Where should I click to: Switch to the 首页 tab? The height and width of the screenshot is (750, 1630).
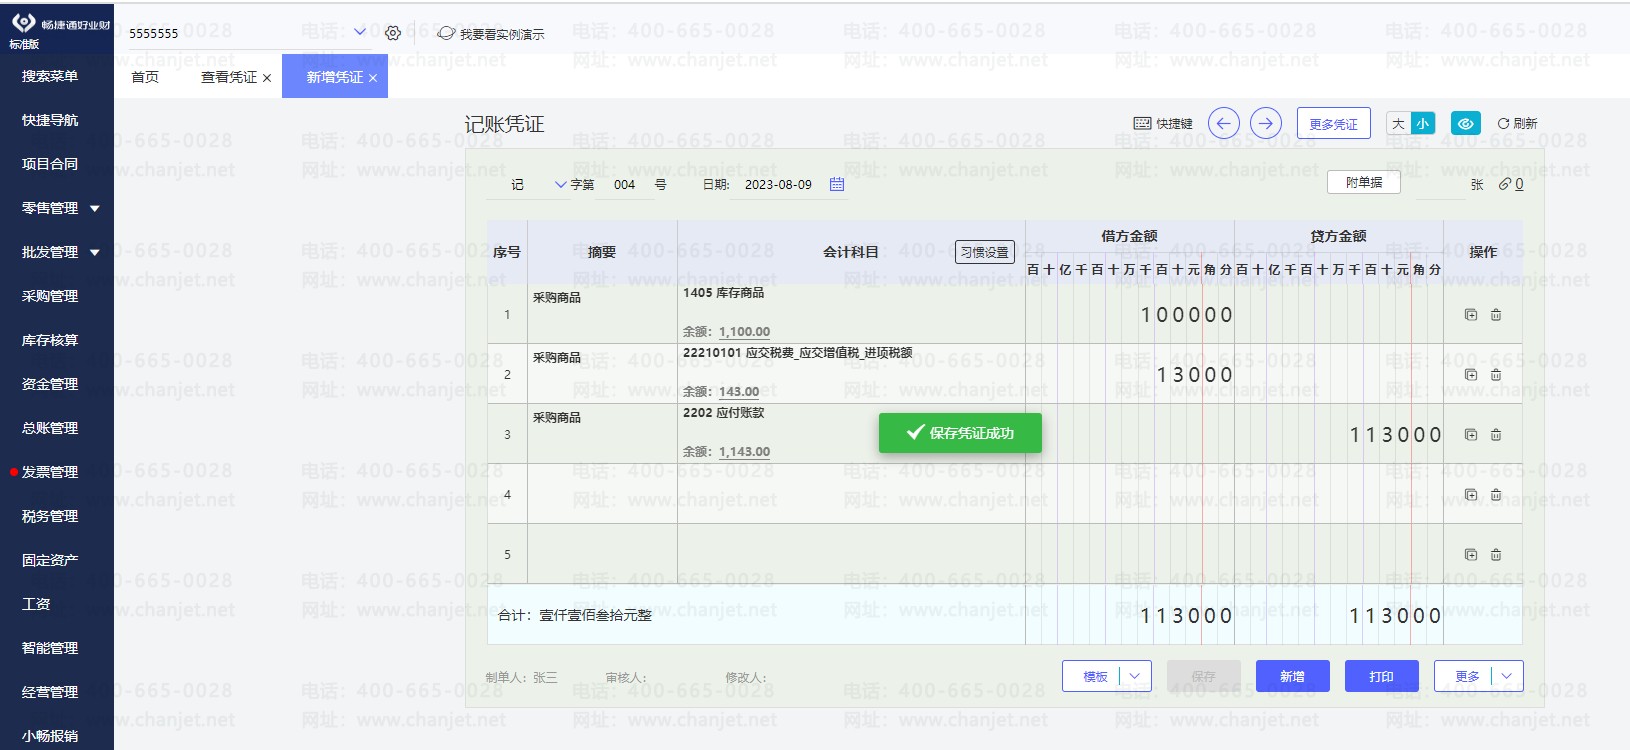[145, 77]
